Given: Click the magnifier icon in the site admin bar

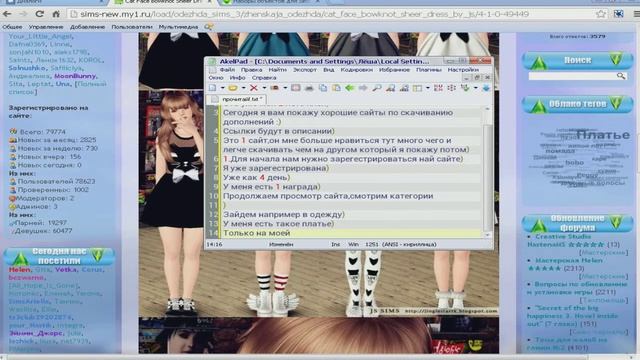Looking at the screenshot, I should pyautogui.click(x=209, y=27).
